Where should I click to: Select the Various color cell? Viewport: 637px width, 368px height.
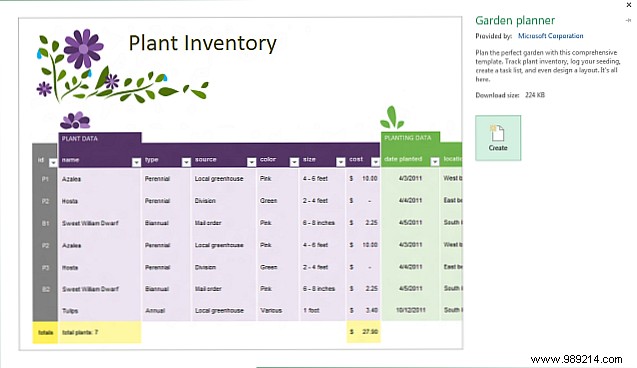(x=277, y=311)
